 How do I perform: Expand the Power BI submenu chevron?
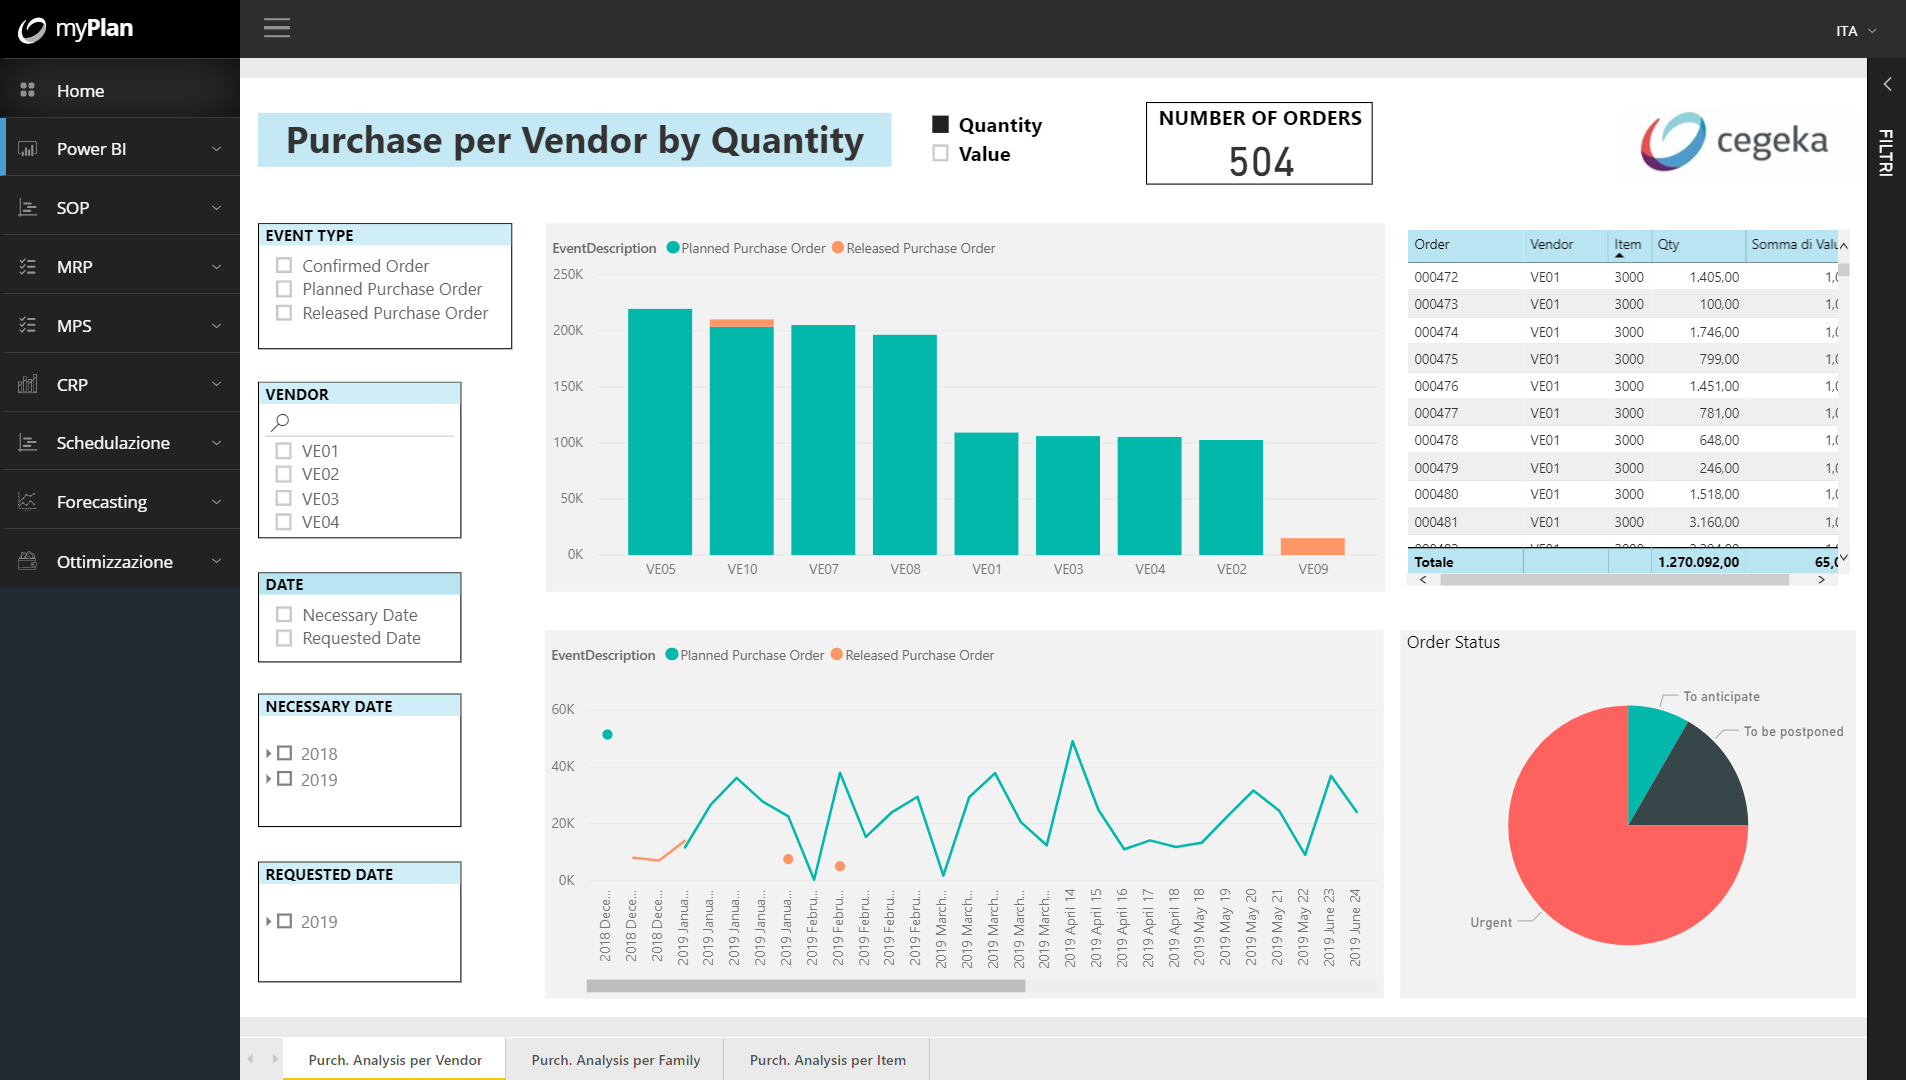(x=217, y=149)
